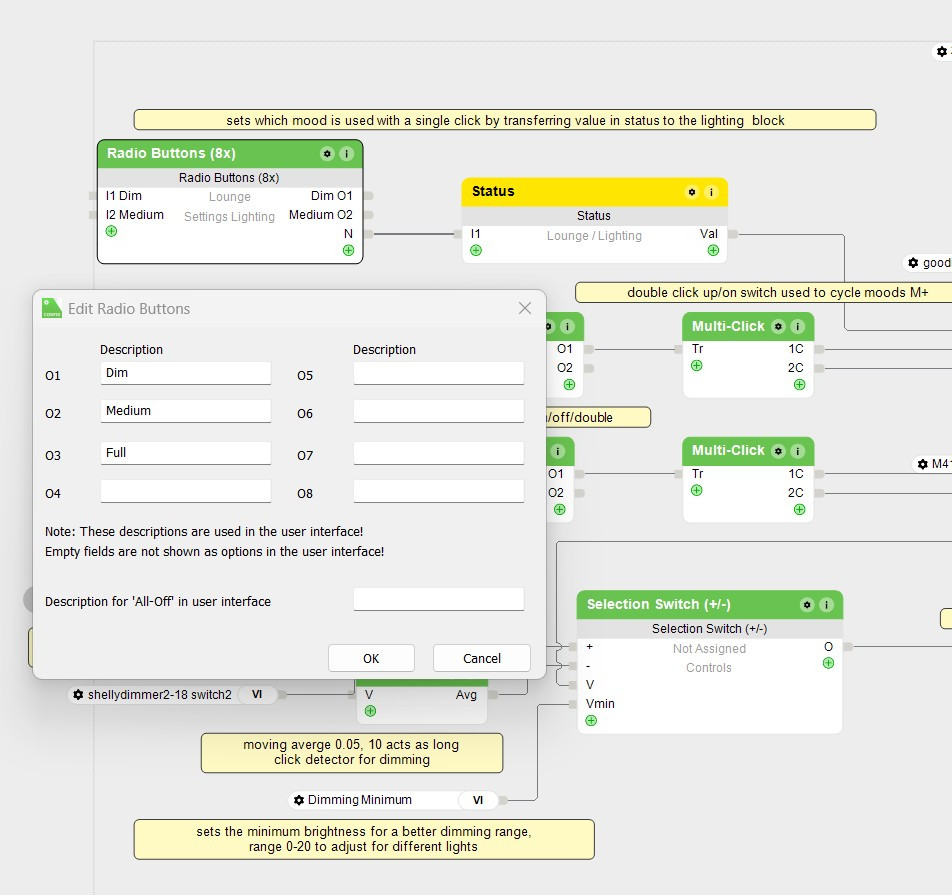Screen dimensions: 952x895
Task: Open info icon on Selection Switch (+/-) block
Action: click(826, 605)
